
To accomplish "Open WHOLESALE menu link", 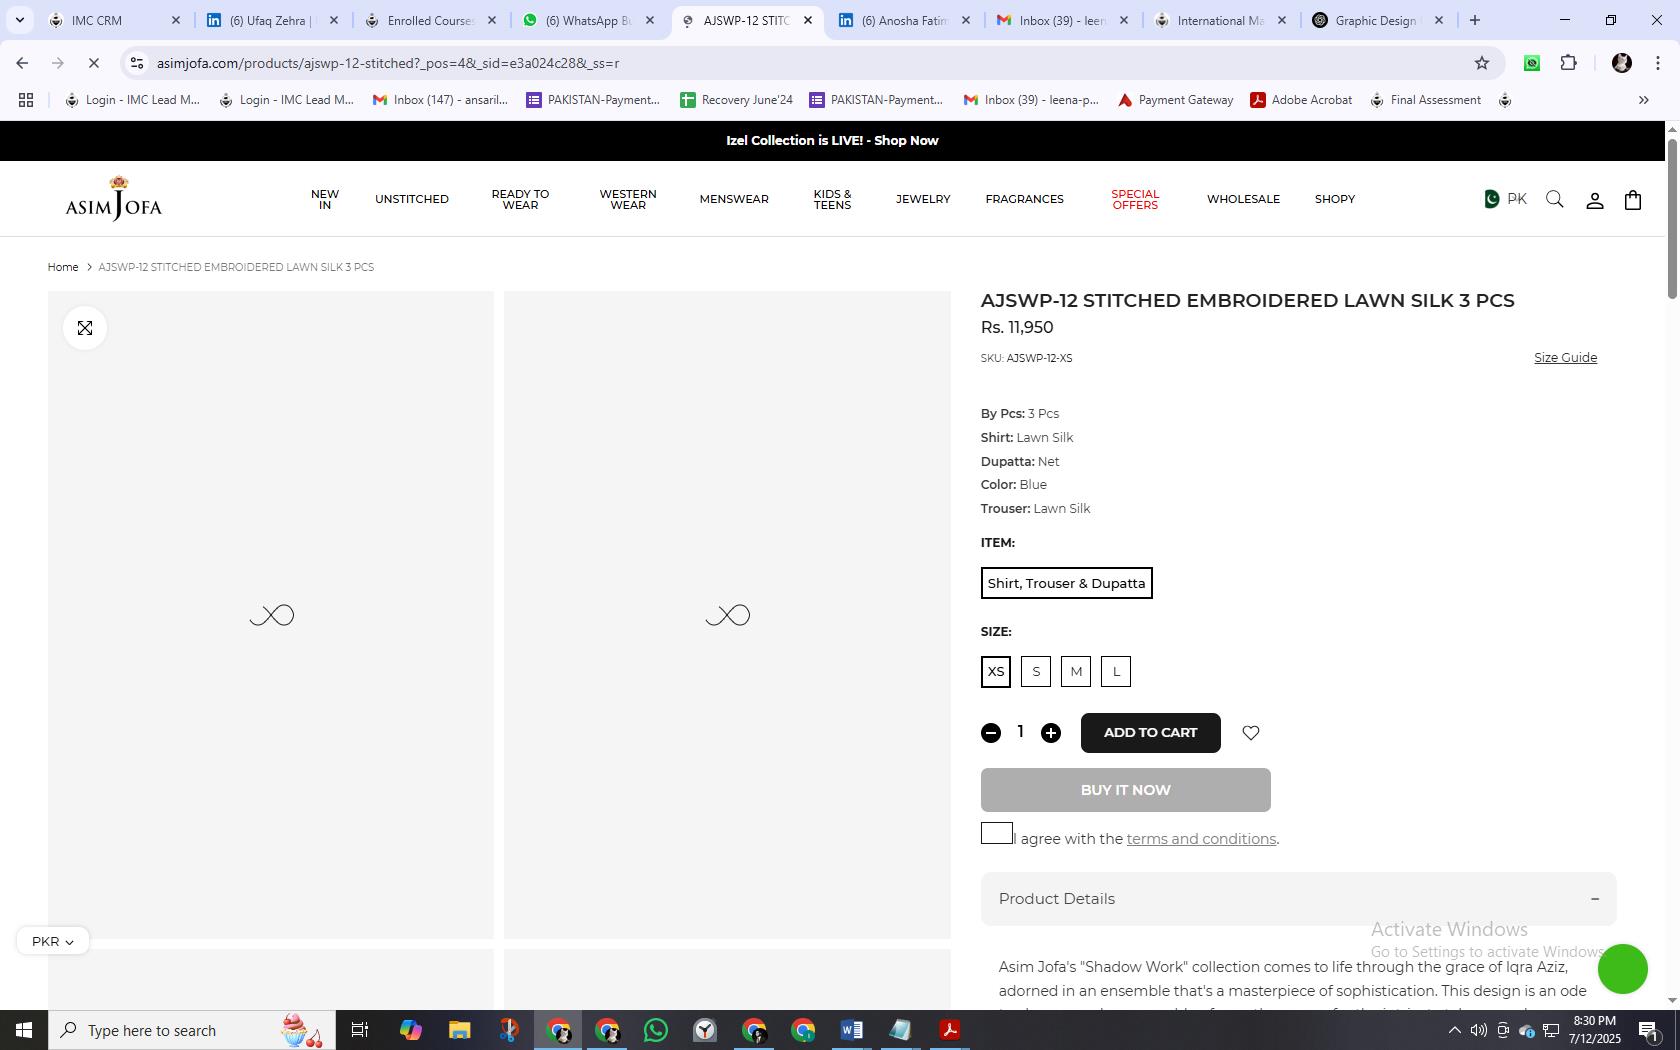I will pyautogui.click(x=1243, y=199).
